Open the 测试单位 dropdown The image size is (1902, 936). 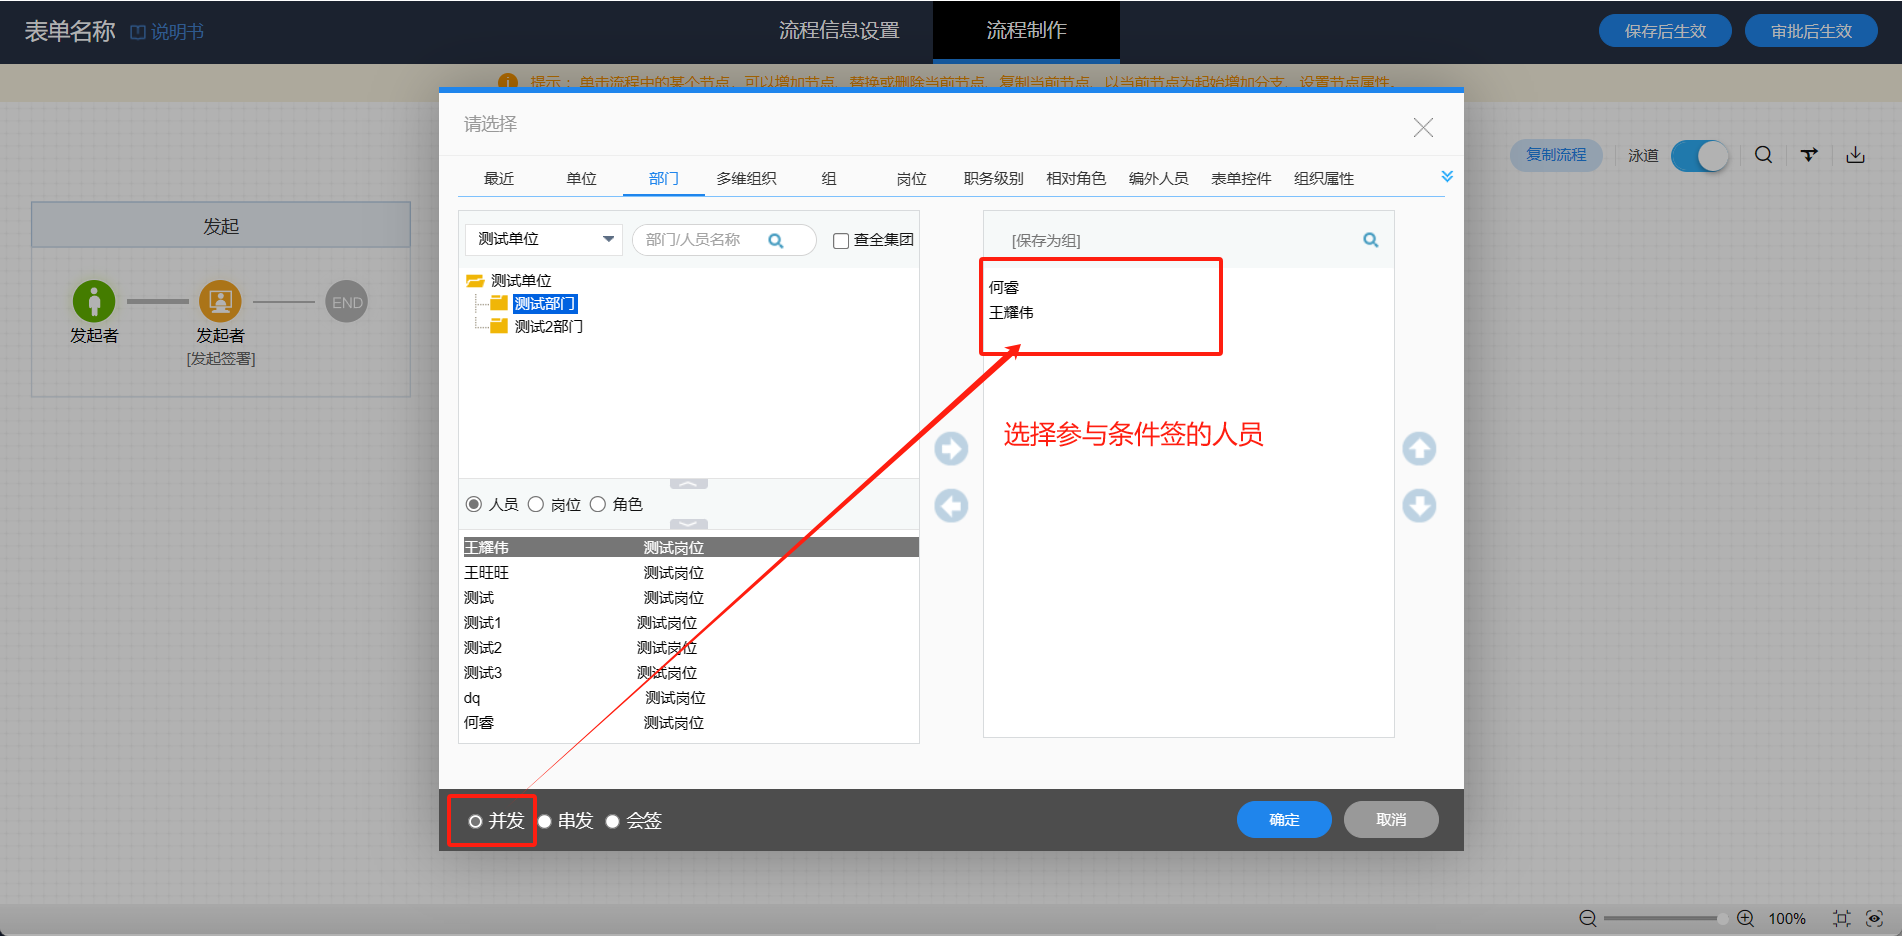click(x=543, y=240)
